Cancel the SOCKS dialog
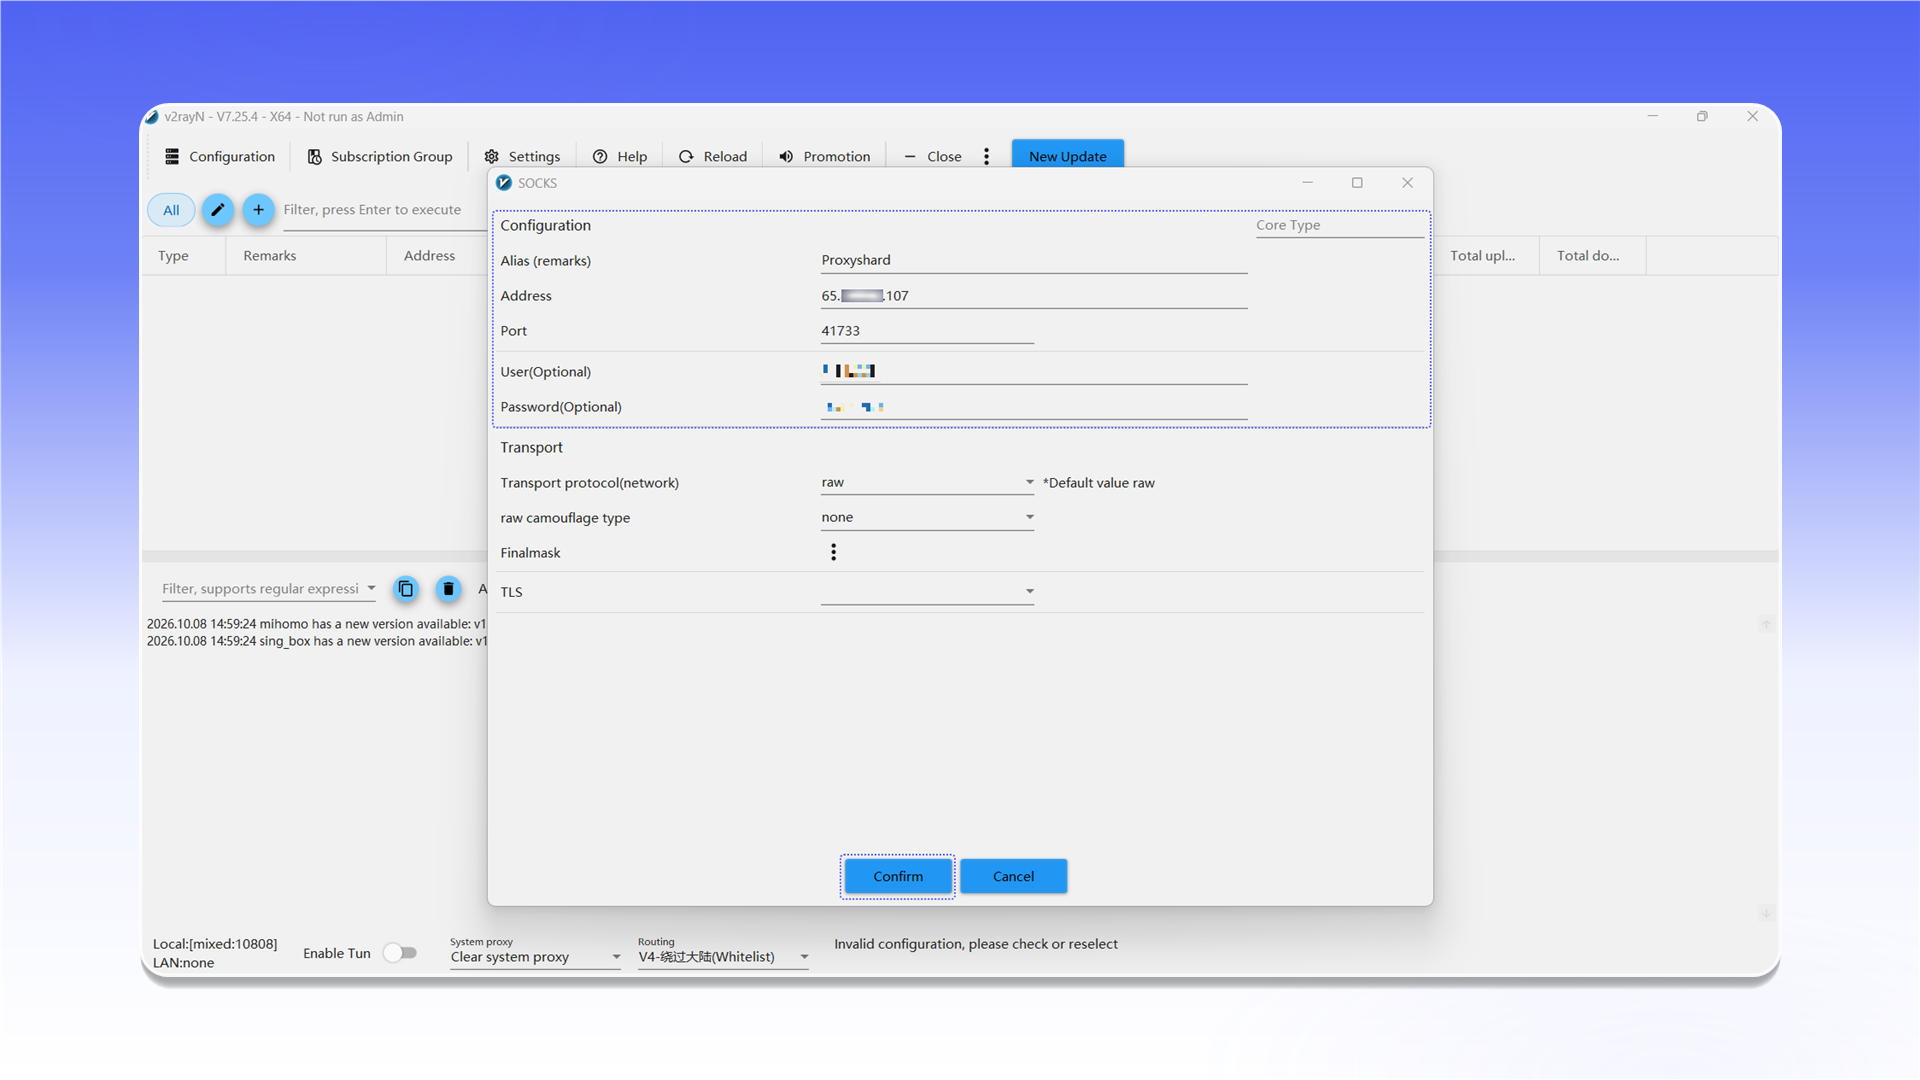Screen dimensions: 1920x1080 1013,876
